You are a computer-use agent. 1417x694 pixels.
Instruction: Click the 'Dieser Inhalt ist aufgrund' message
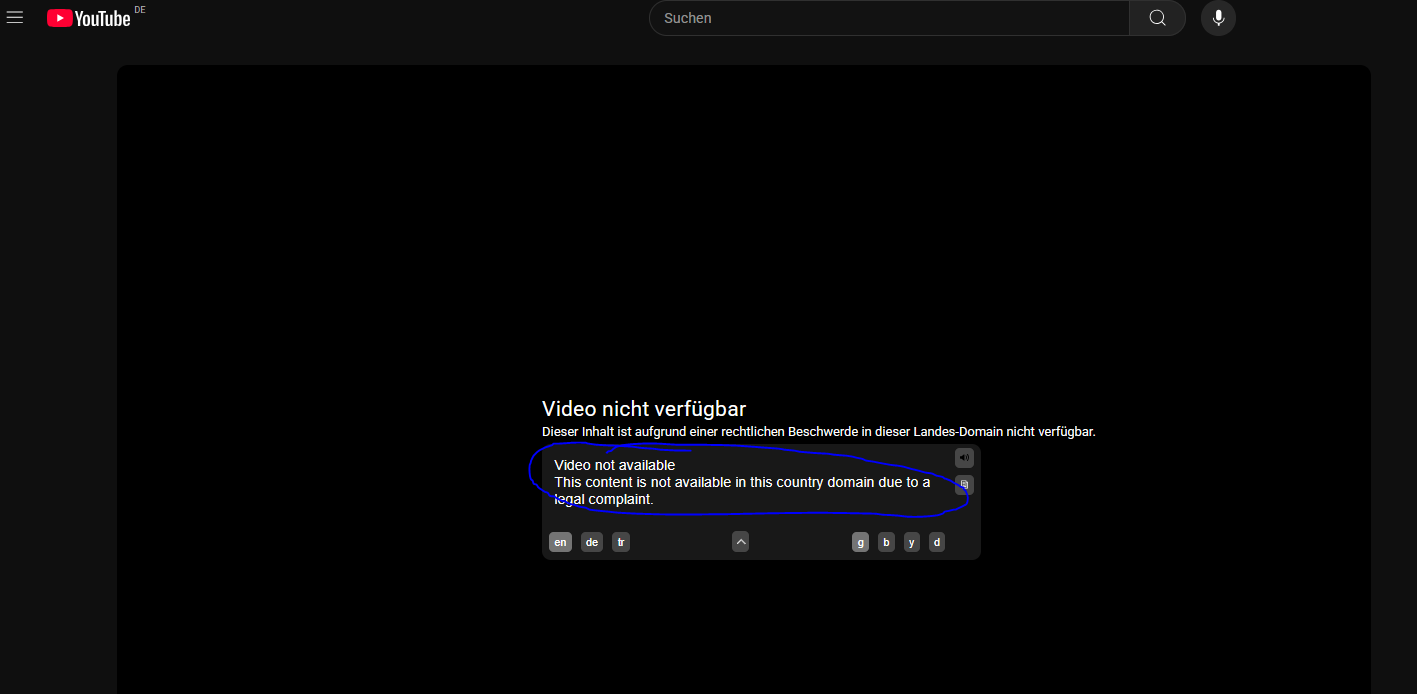click(x=819, y=432)
